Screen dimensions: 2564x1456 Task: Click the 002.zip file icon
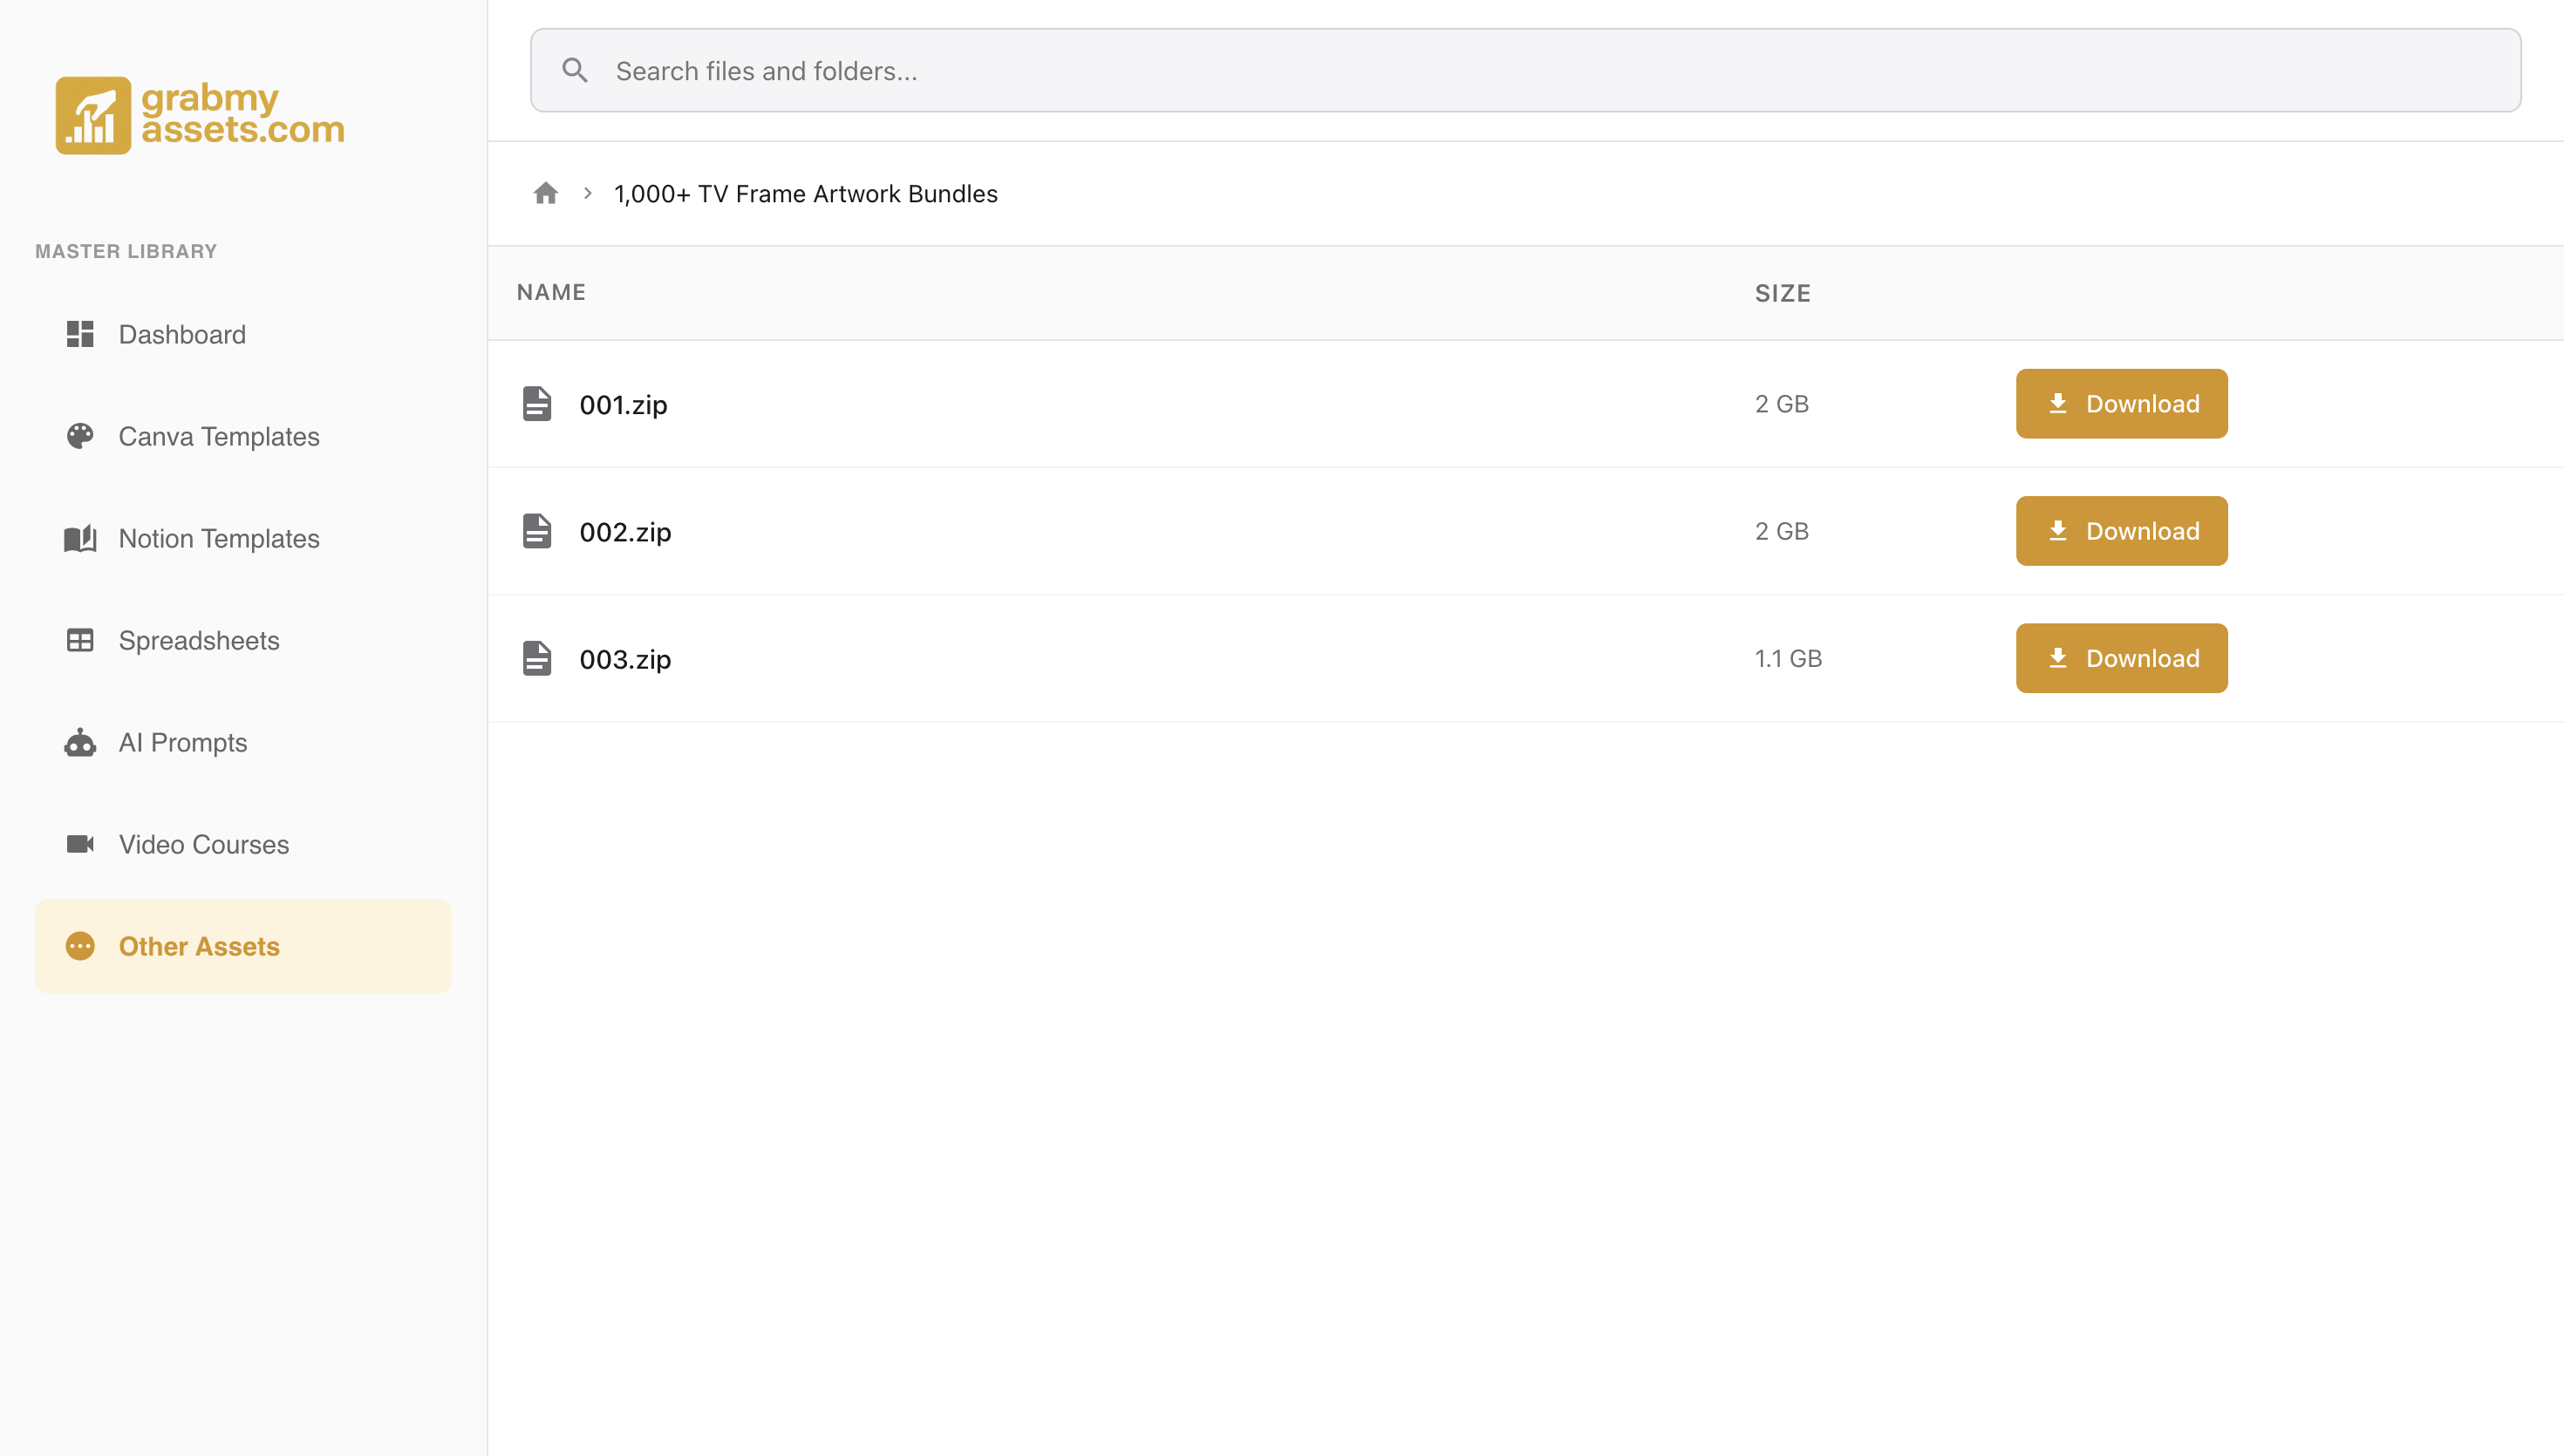point(537,531)
